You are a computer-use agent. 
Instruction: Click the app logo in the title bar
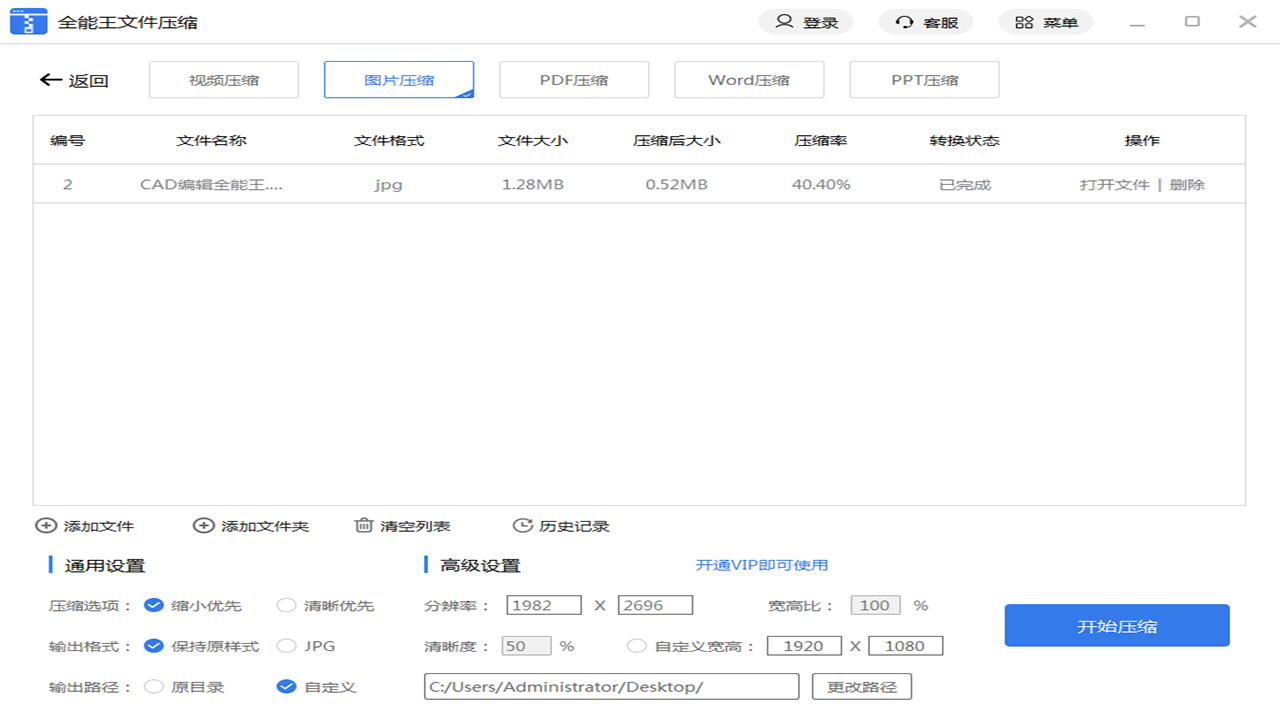point(29,20)
